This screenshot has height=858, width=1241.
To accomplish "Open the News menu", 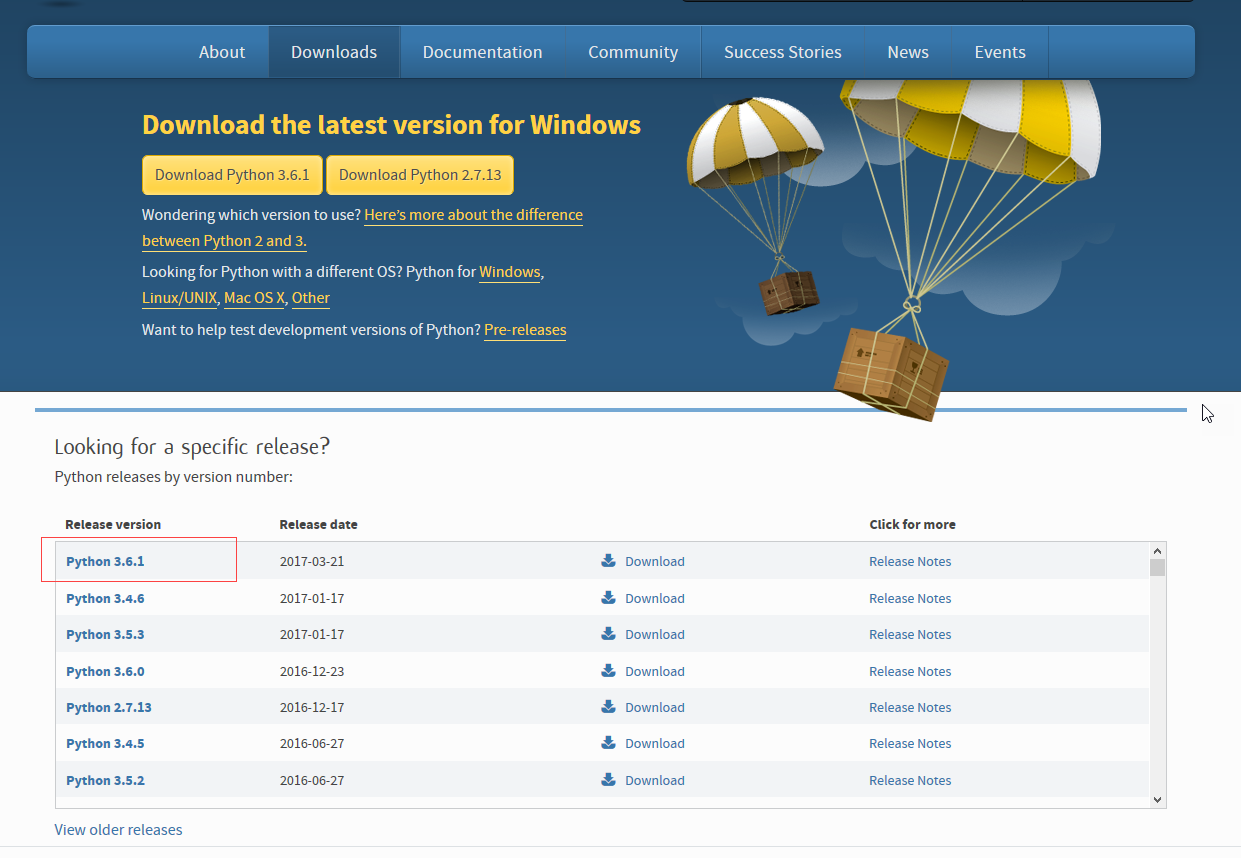I will [908, 52].
